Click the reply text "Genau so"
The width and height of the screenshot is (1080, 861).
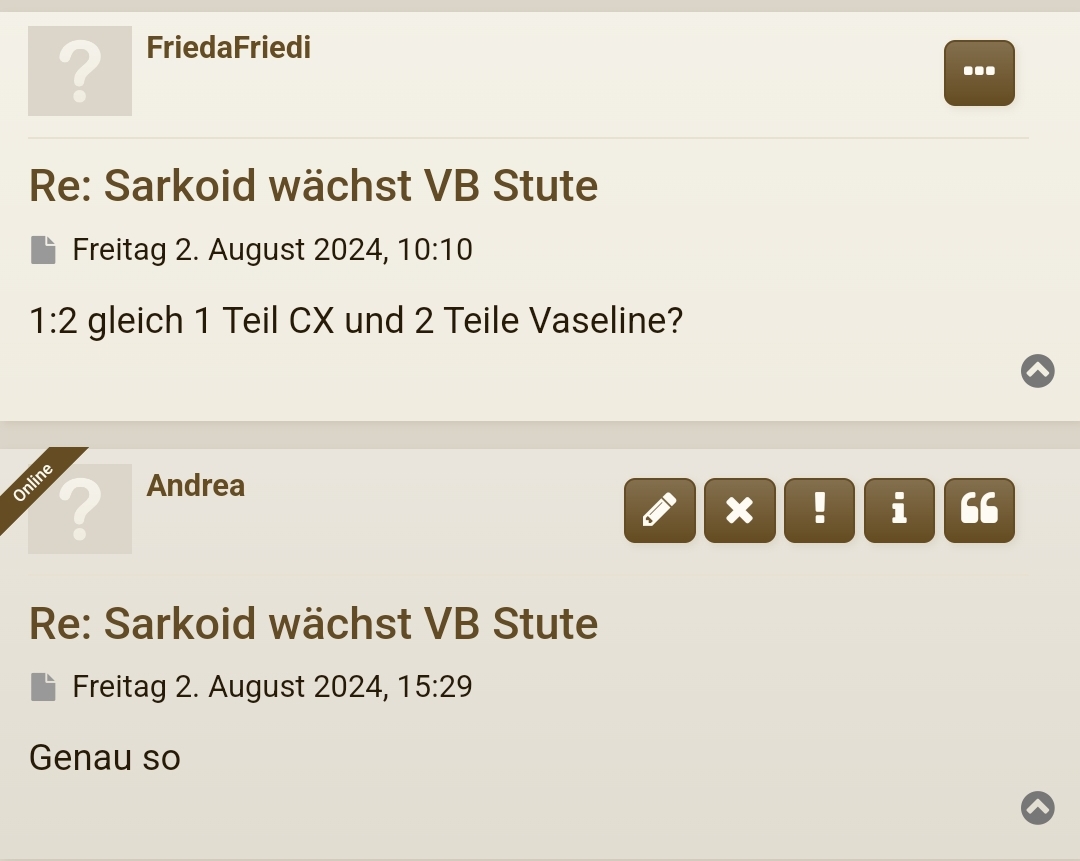[105, 757]
